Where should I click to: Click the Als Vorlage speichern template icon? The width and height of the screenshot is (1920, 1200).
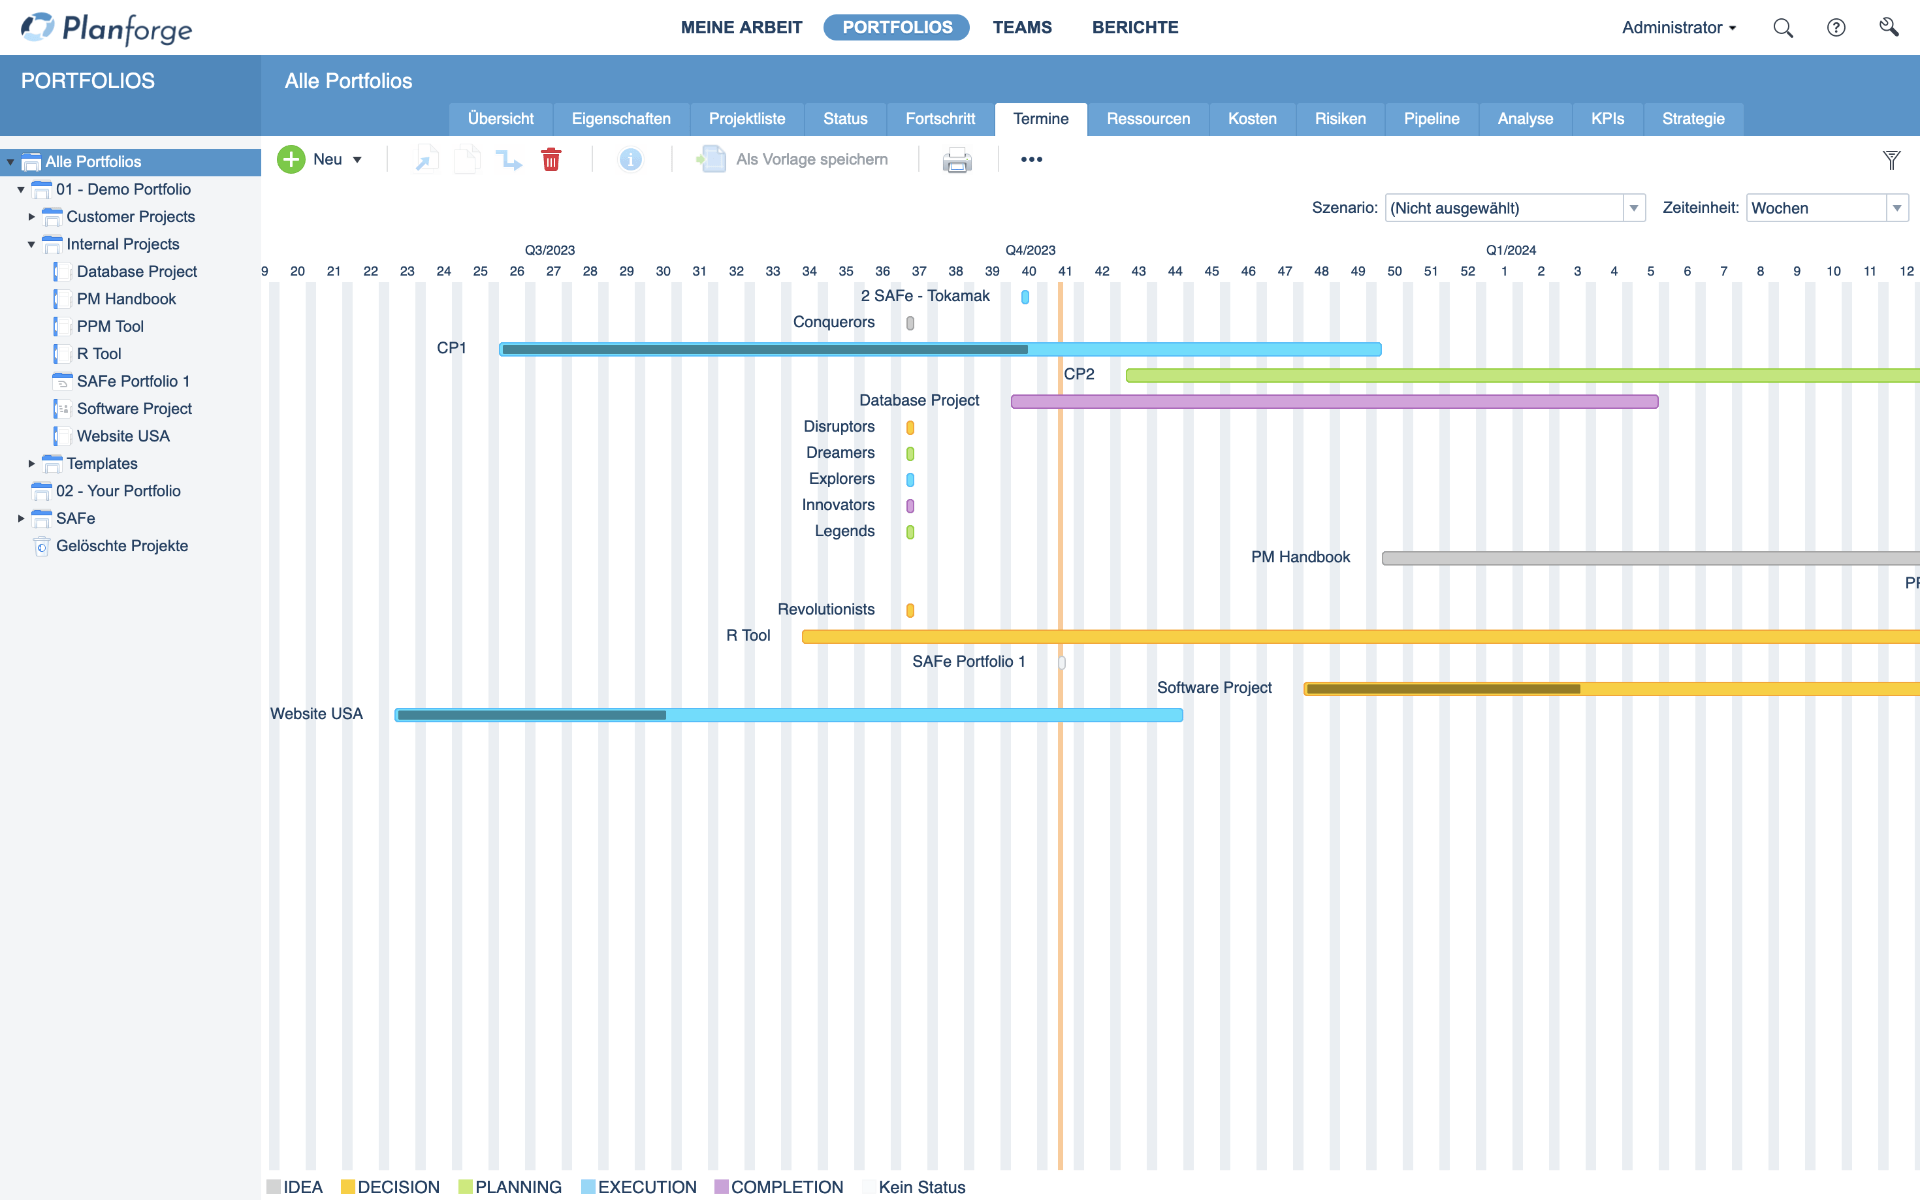coord(711,160)
